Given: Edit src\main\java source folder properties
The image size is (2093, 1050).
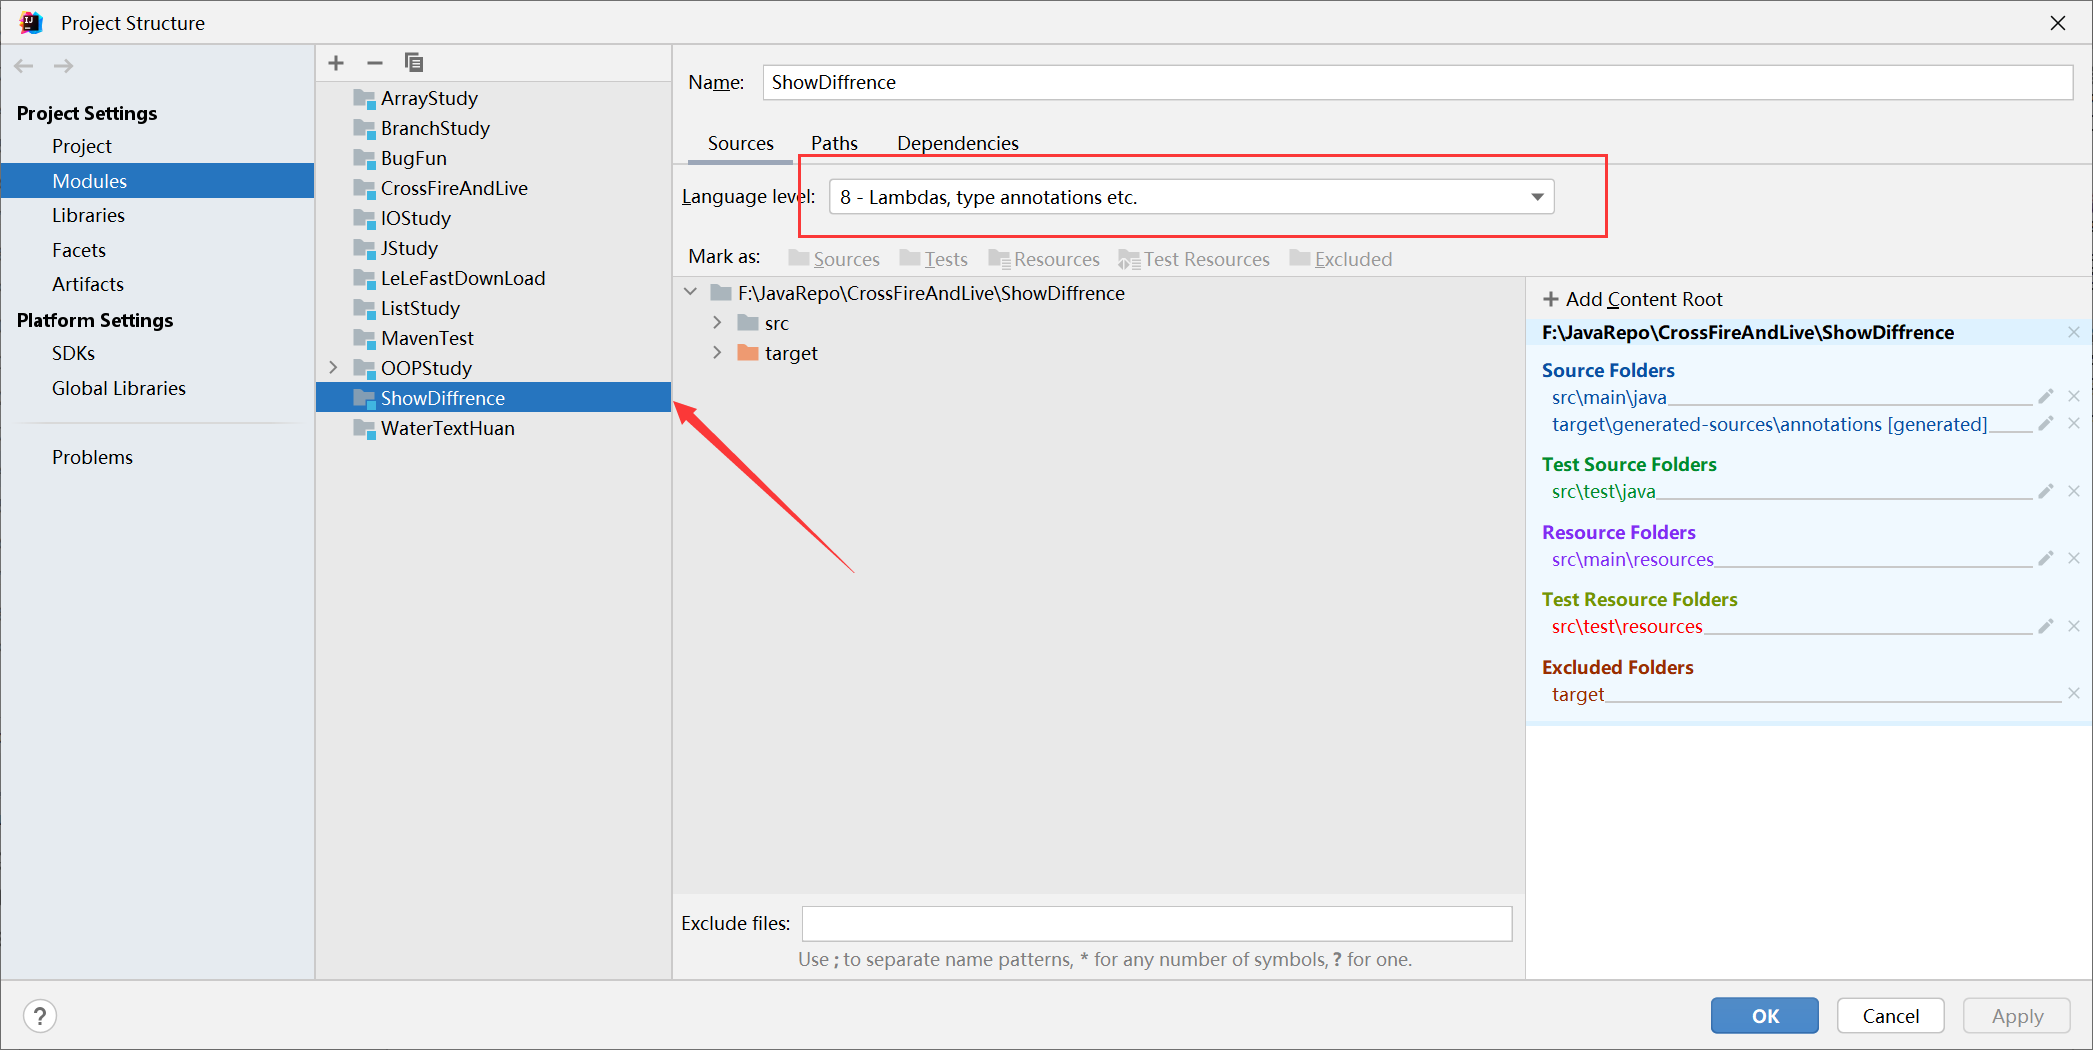Looking at the screenshot, I should 2046,397.
